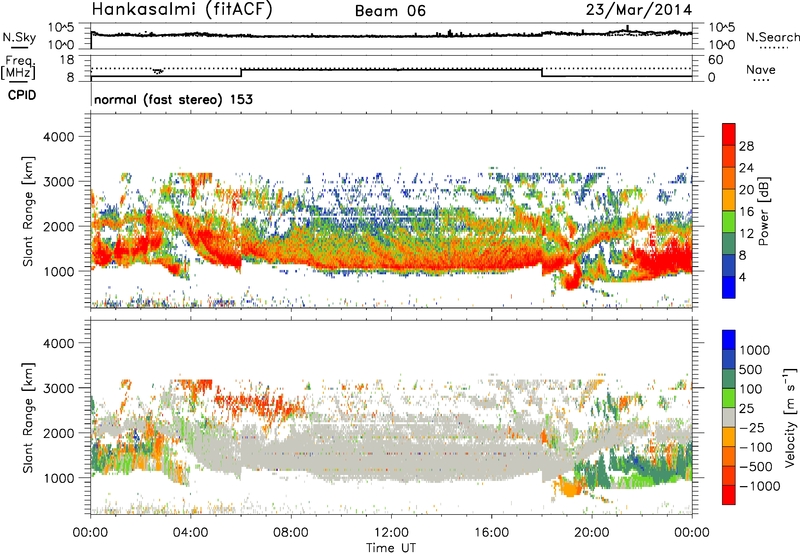Pick the blue 4-8 dB power colorbar segment
Screen dimensions: 800x554
729,266
